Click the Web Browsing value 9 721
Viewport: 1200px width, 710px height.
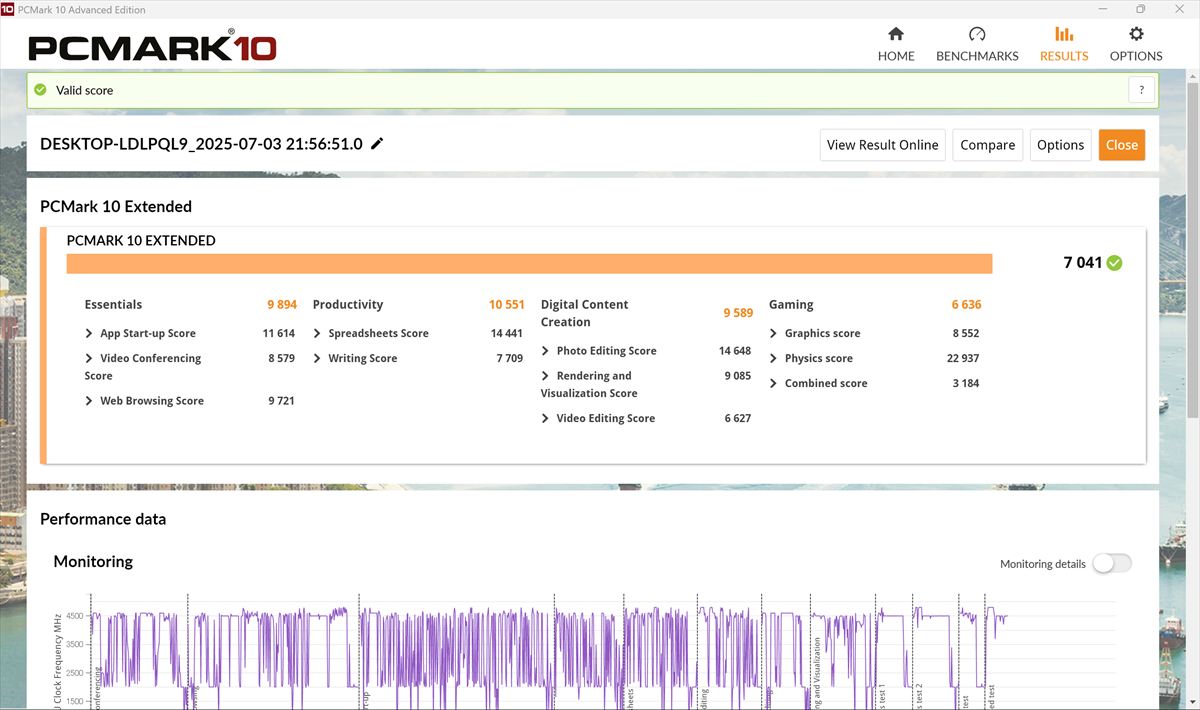[x=282, y=401]
